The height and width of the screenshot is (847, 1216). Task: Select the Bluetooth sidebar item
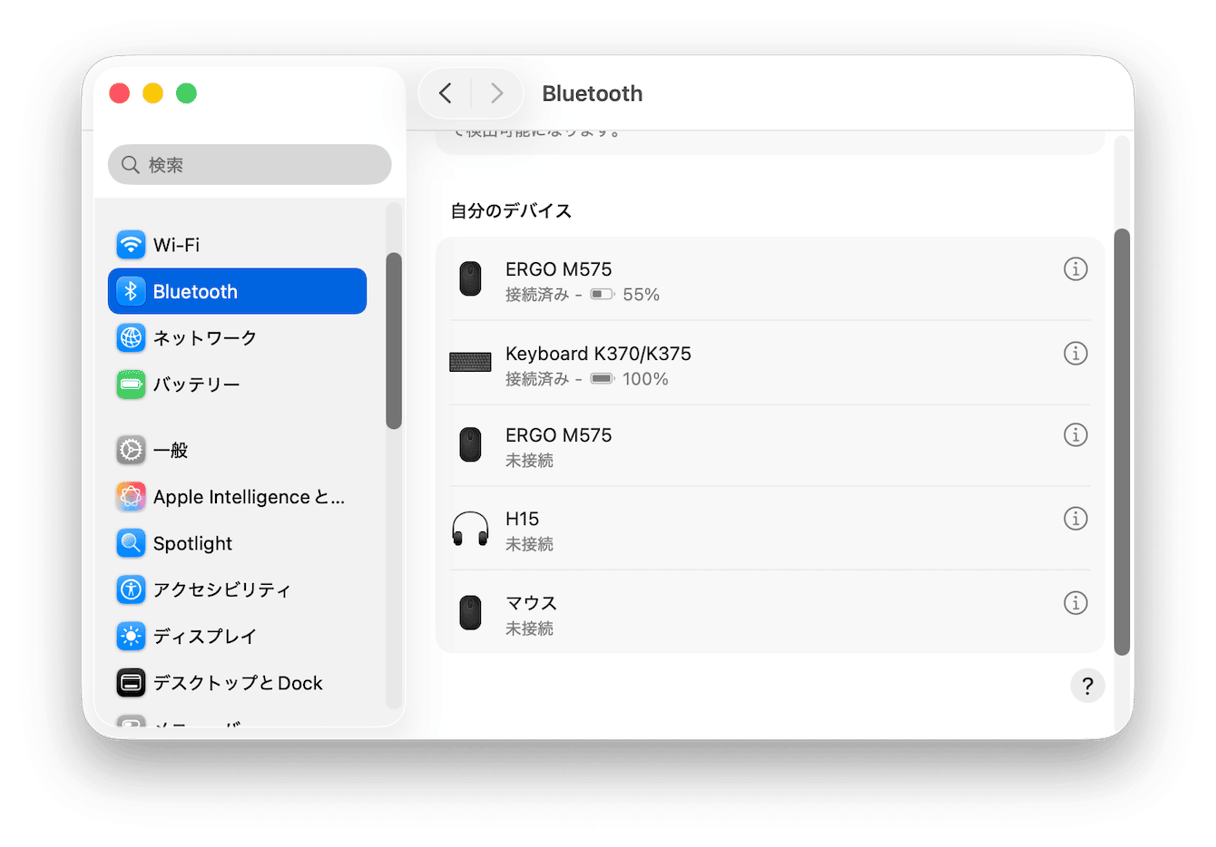pyautogui.click(x=237, y=291)
